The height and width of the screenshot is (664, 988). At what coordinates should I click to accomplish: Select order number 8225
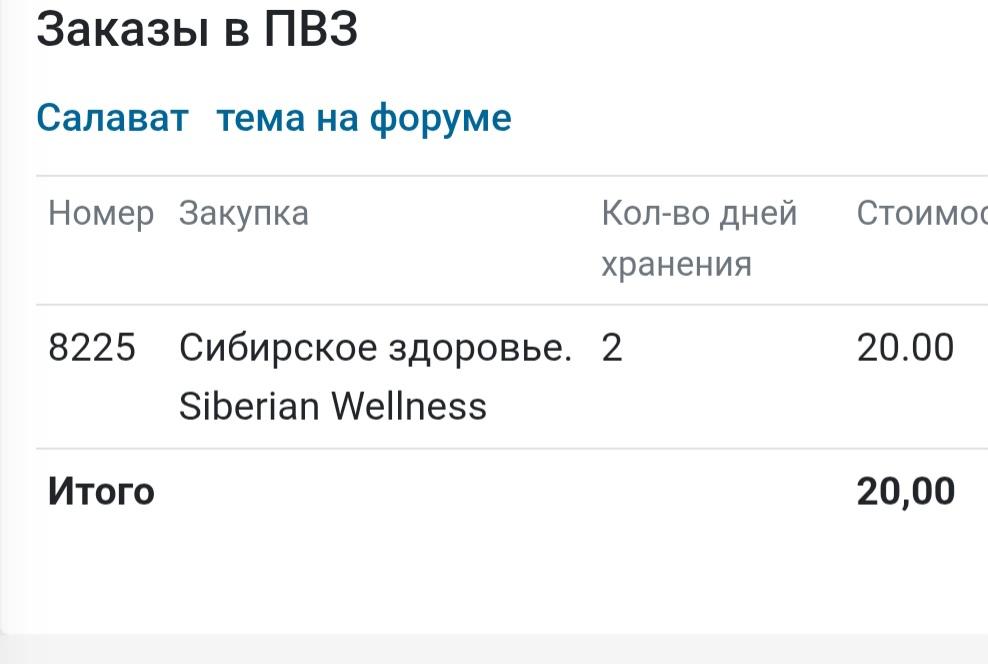[x=91, y=348]
